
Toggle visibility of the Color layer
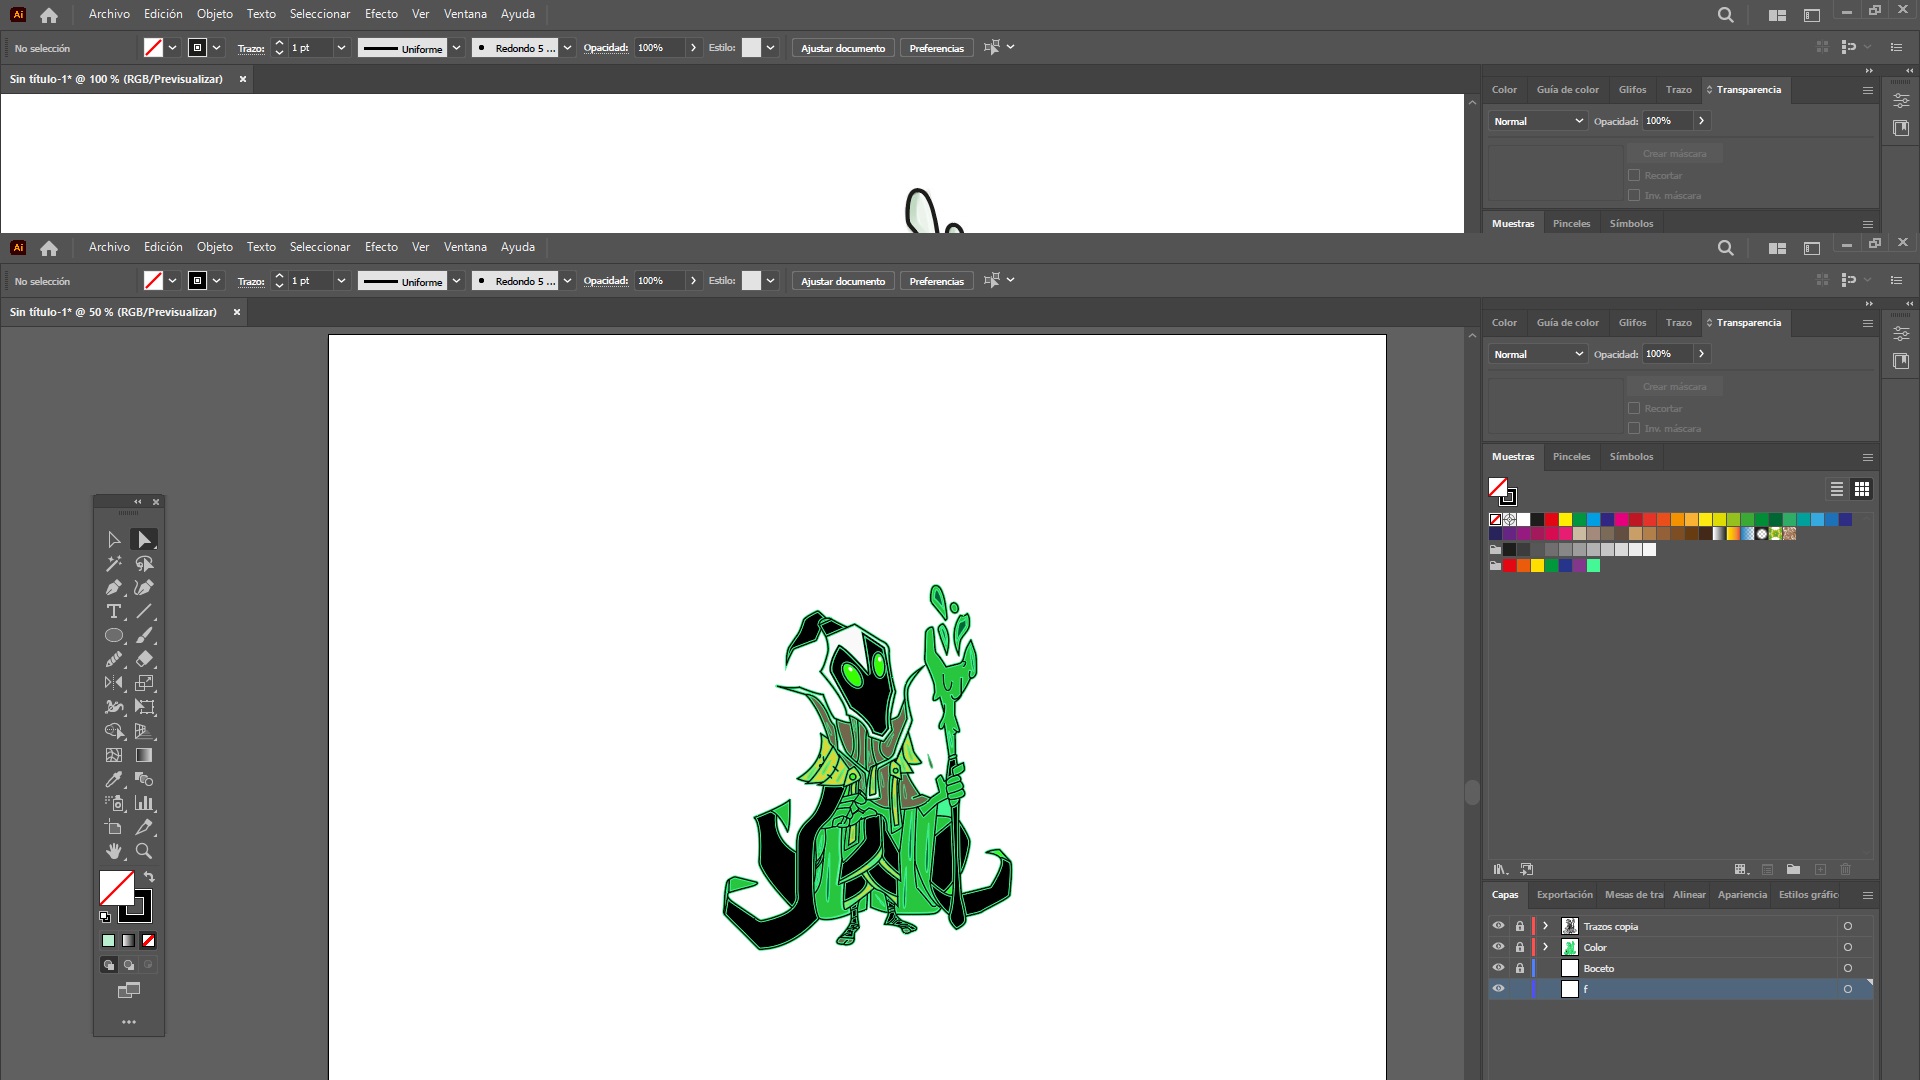1498,947
